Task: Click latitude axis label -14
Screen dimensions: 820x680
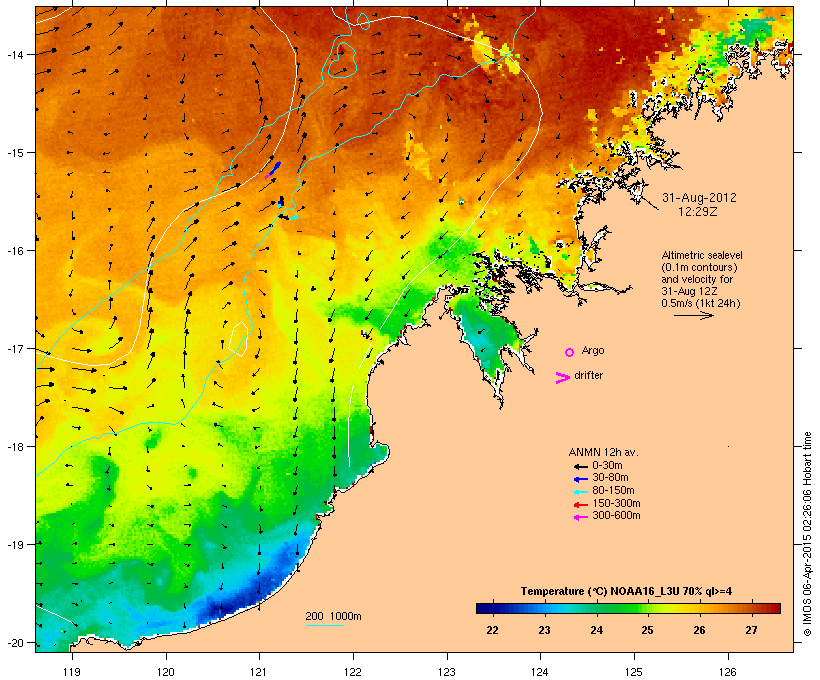Action: (15, 54)
